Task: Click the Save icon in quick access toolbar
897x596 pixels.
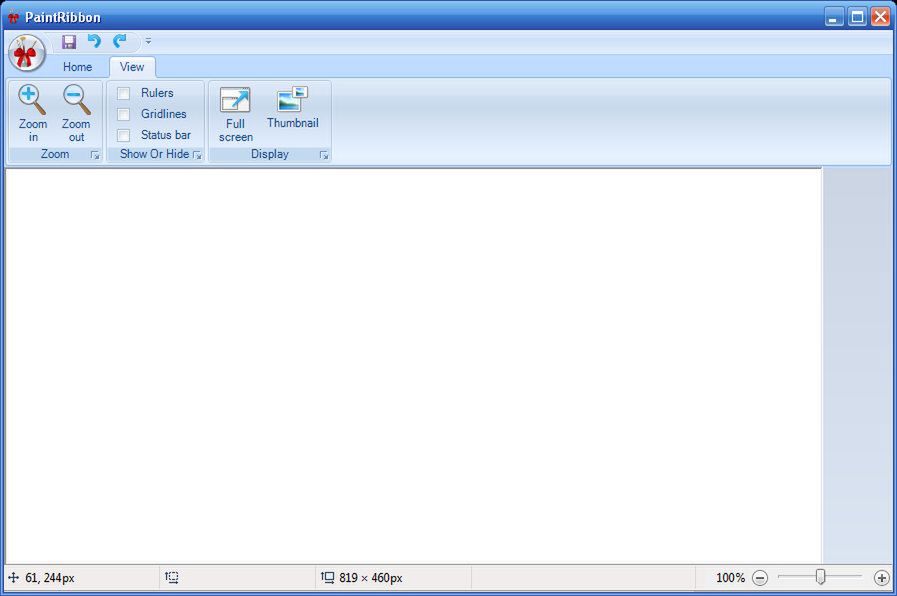Action: 69,41
